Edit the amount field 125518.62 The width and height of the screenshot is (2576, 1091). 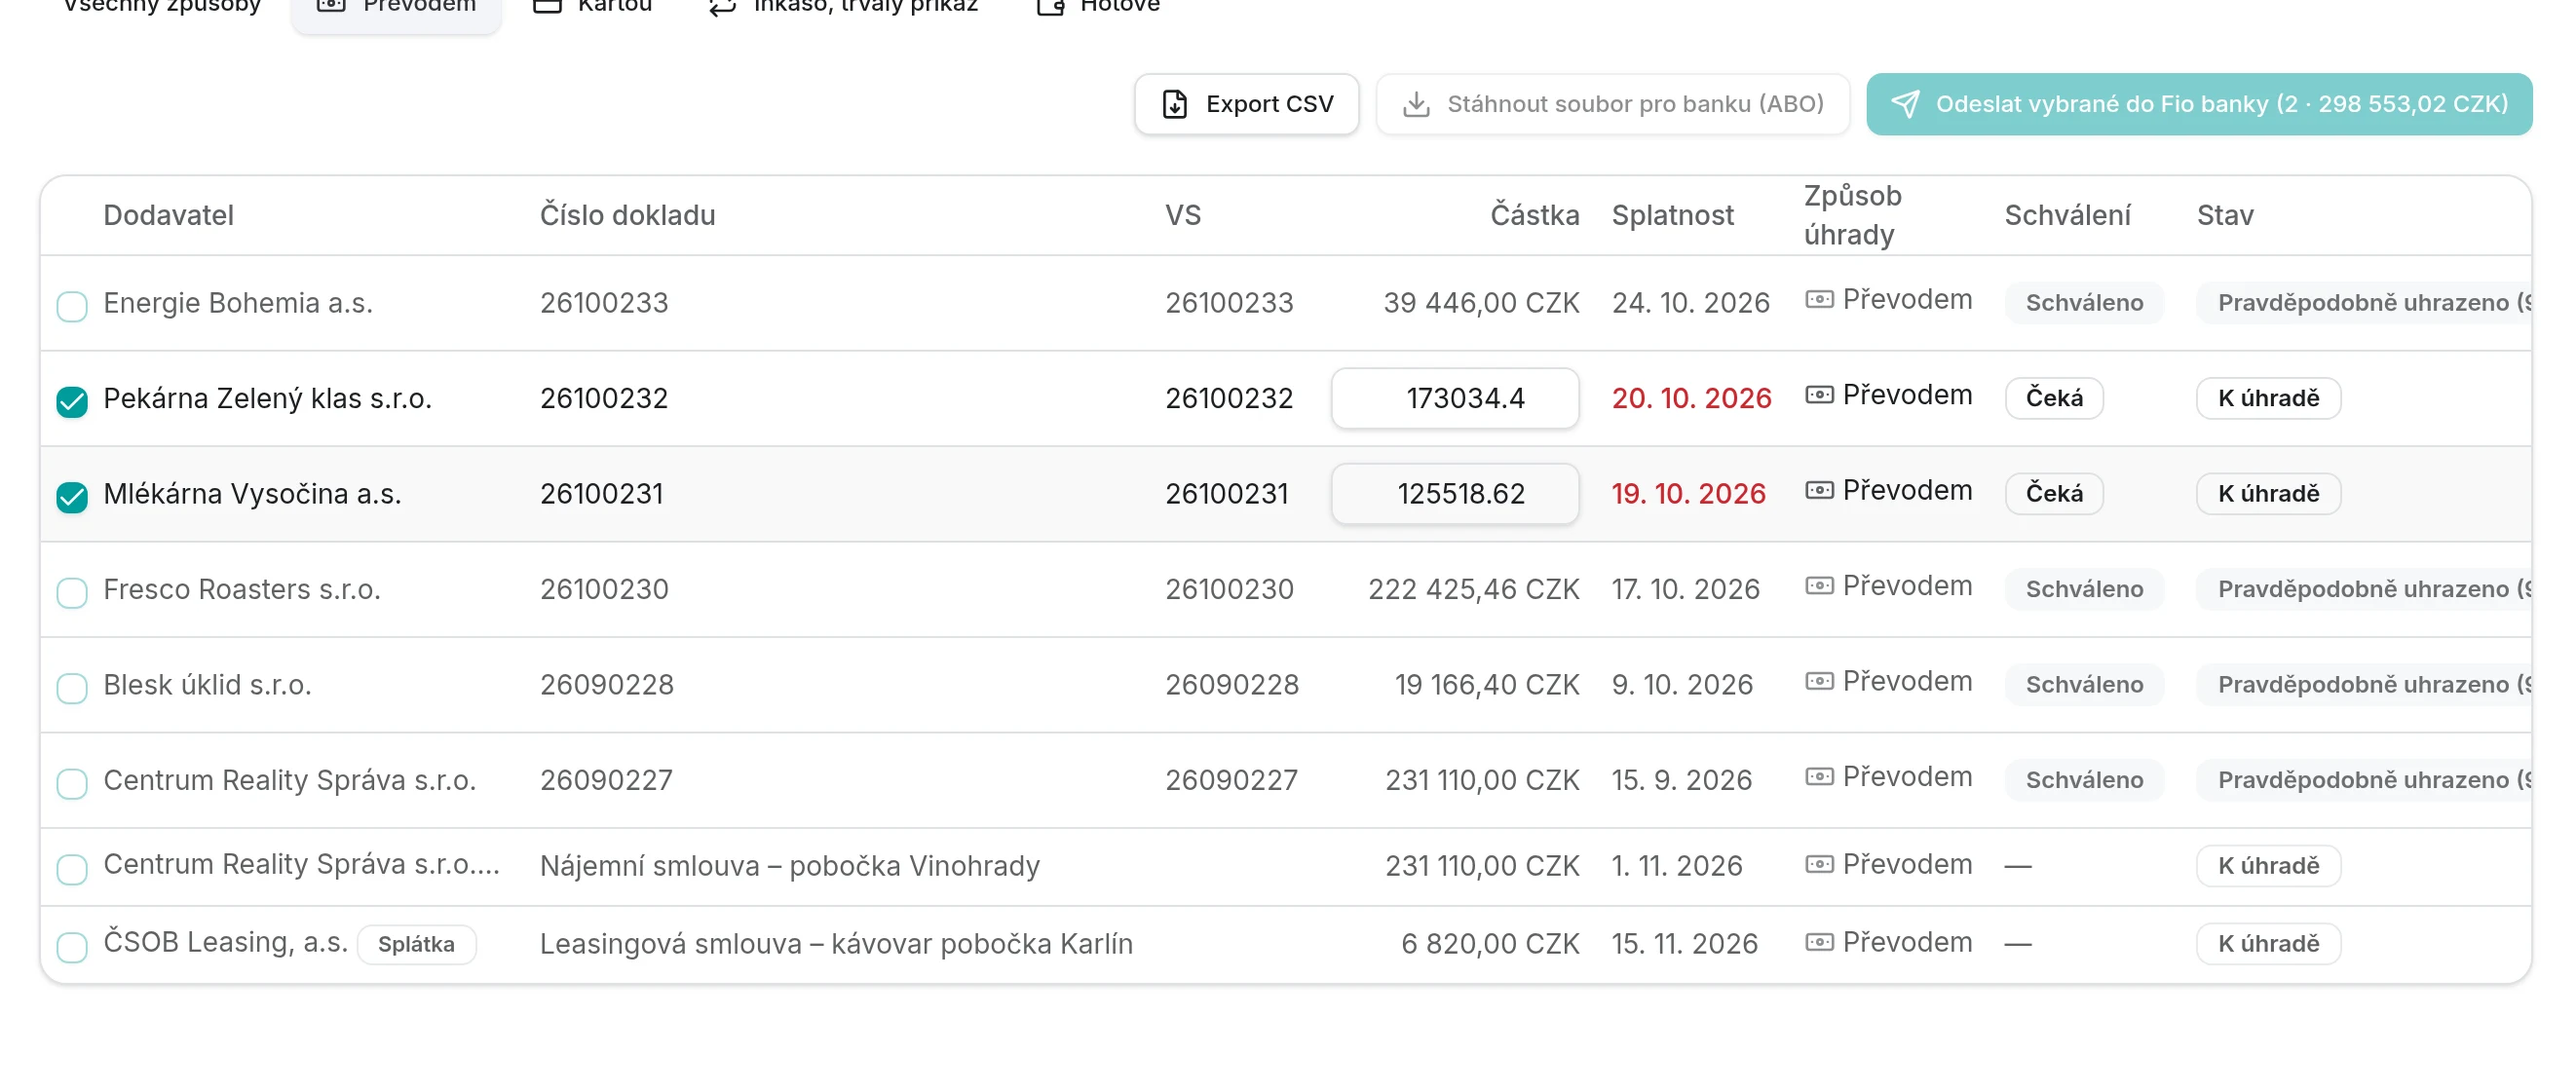[x=1455, y=494]
